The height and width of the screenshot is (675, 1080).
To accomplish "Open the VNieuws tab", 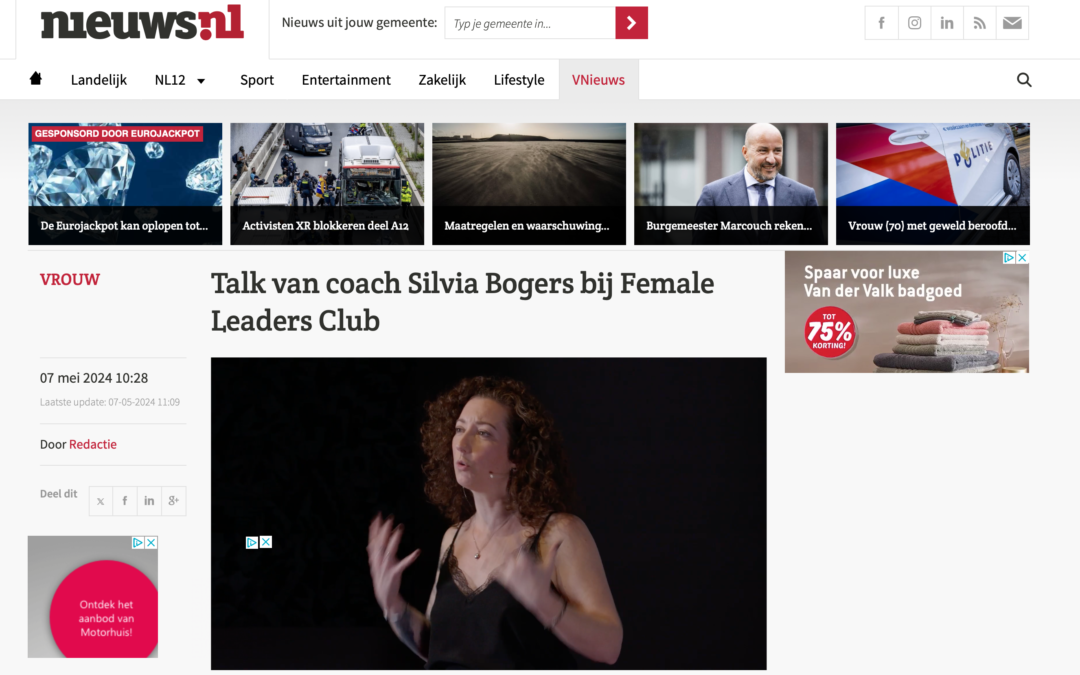I will (599, 80).
